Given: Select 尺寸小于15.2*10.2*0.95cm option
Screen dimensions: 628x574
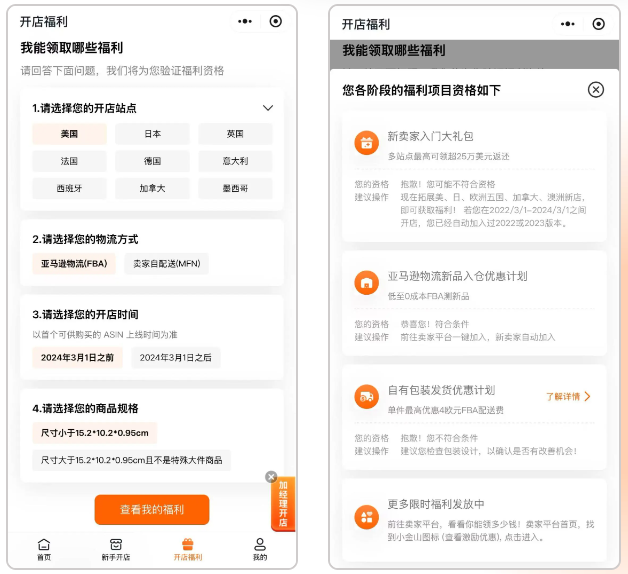Looking at the screenshot, I should pos(95,433).
